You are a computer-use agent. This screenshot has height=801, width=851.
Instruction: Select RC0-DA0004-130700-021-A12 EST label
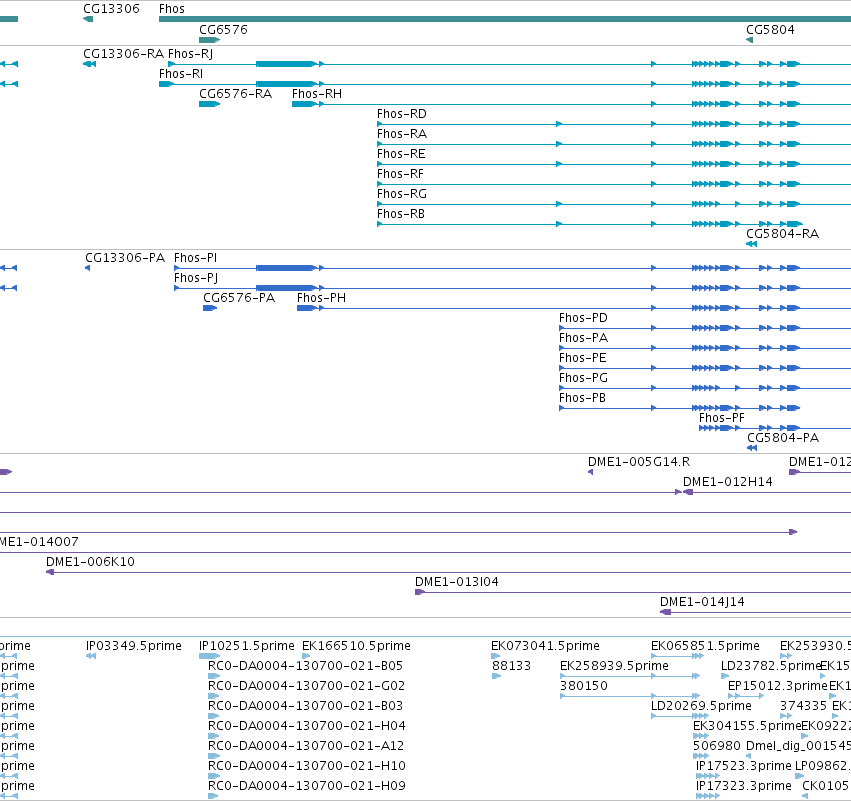[x=306, y=746]
